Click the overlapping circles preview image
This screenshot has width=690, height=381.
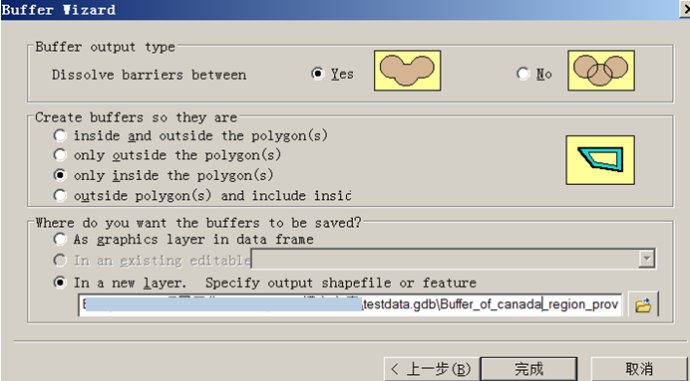(601, 70)
